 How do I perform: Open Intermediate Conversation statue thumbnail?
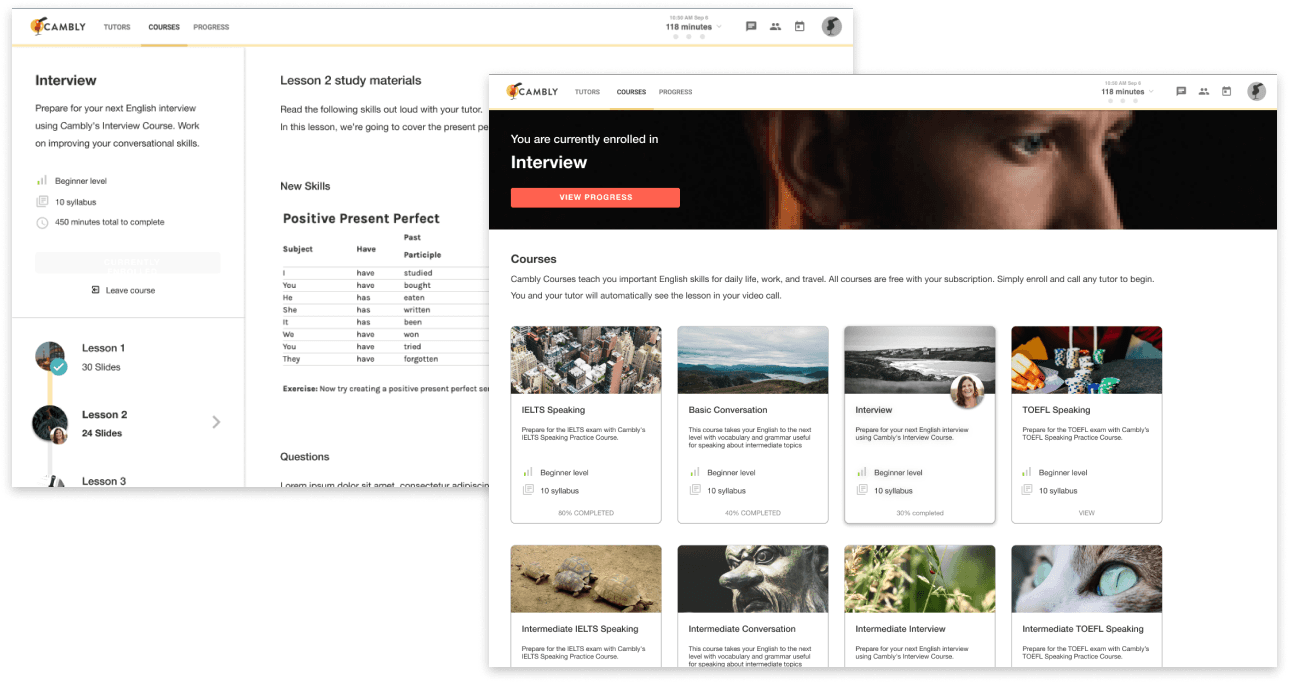753,579
